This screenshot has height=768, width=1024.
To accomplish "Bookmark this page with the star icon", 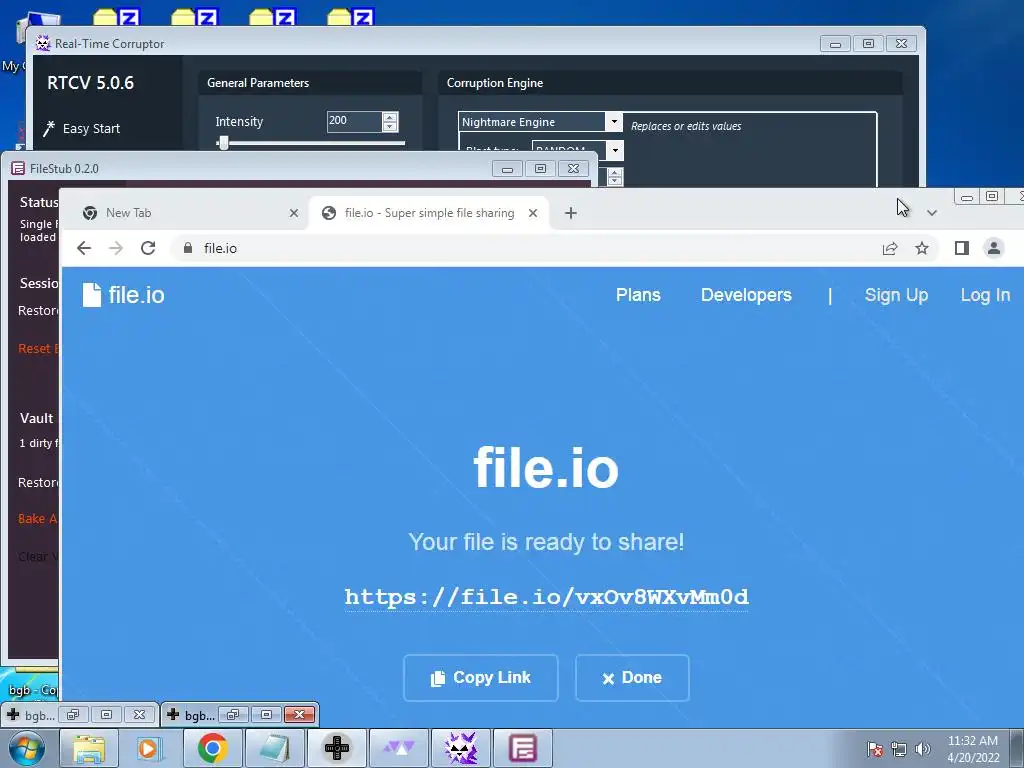I will [x=921, y=248].
